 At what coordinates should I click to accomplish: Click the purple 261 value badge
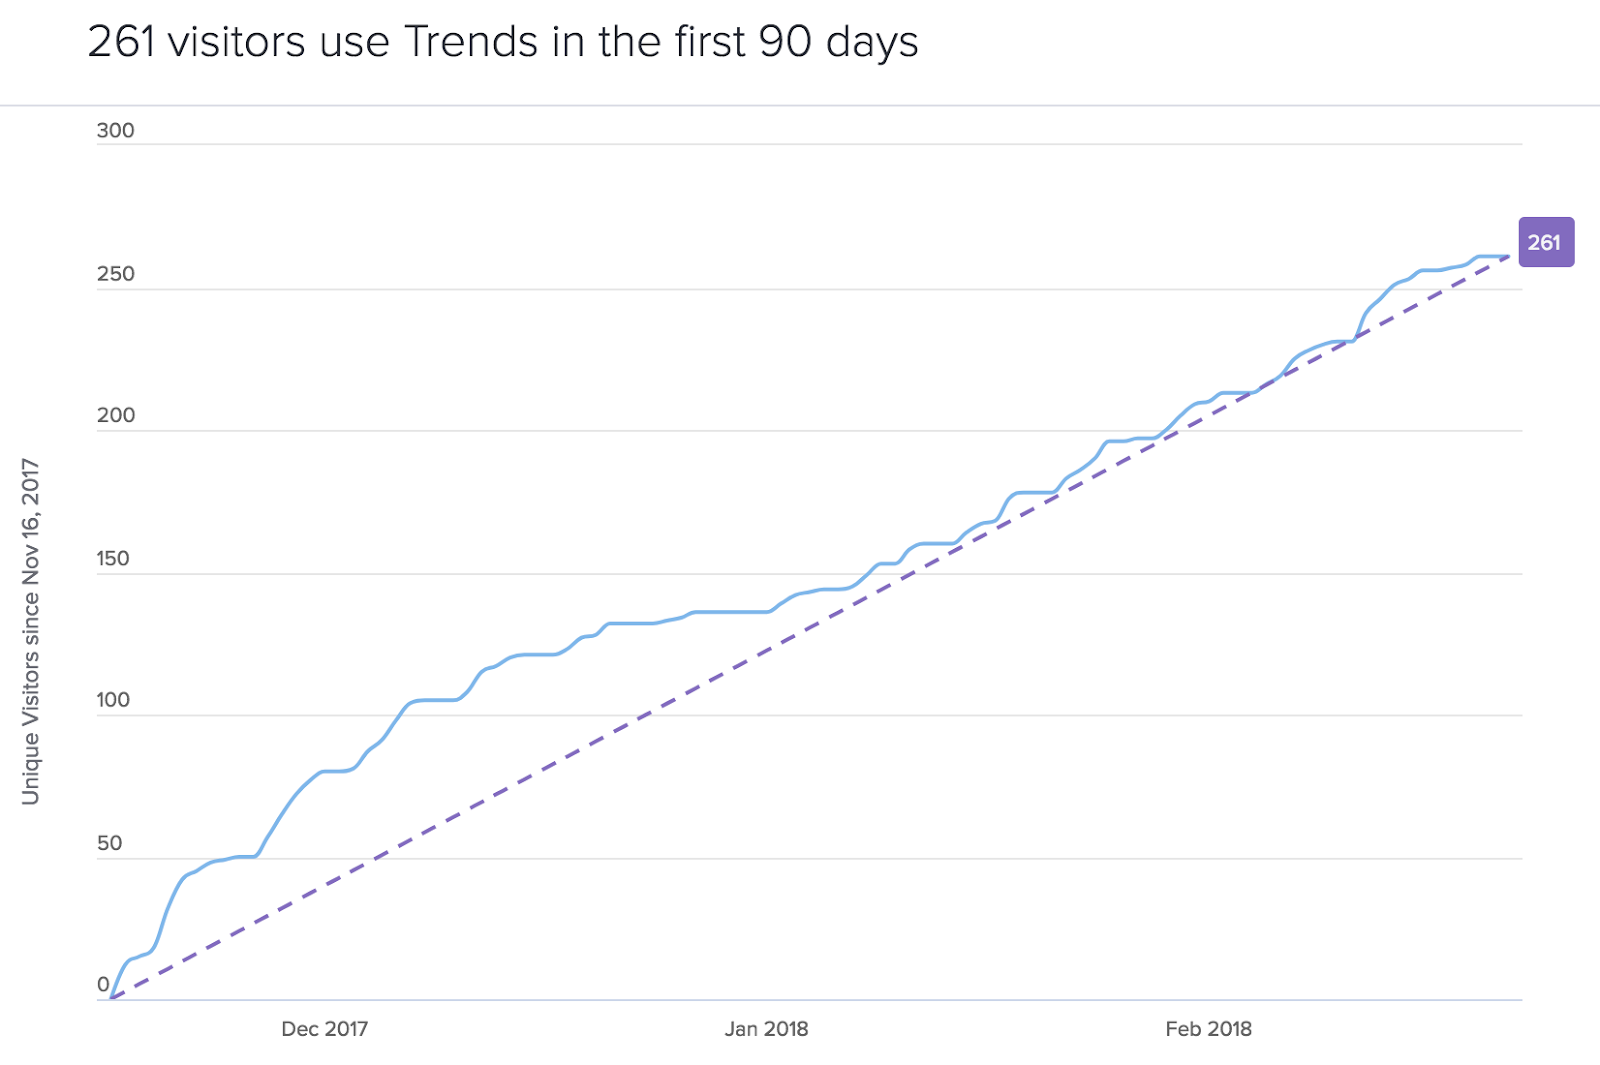pyautogui.click(x=1545, y=242)
